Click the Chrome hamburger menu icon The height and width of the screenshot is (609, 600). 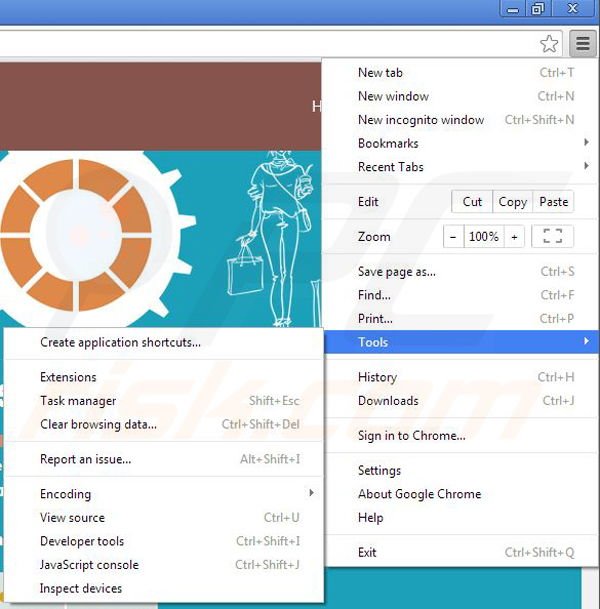click(582, 44)
